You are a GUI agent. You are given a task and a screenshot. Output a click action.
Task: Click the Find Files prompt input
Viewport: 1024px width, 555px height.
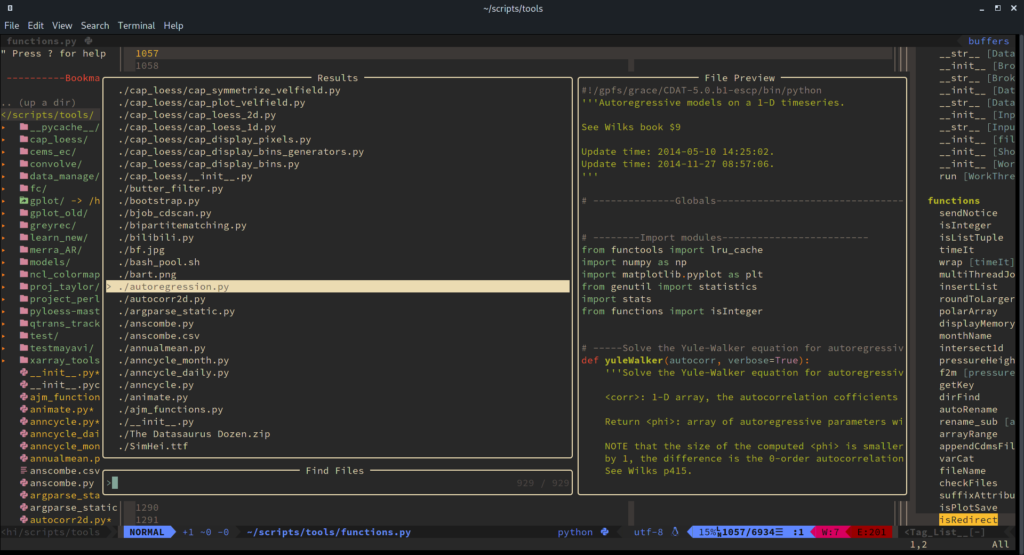click(338, 483)
